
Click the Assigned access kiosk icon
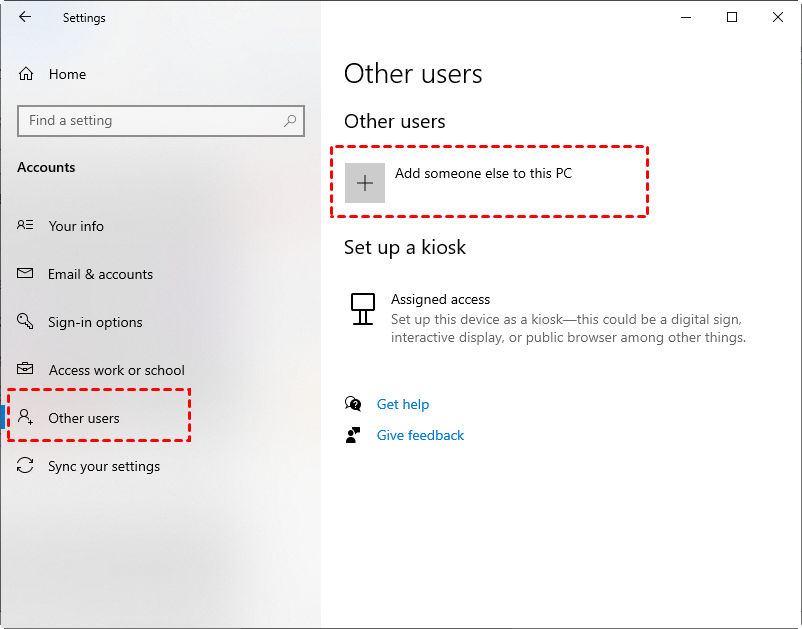(x=363, y=309)
